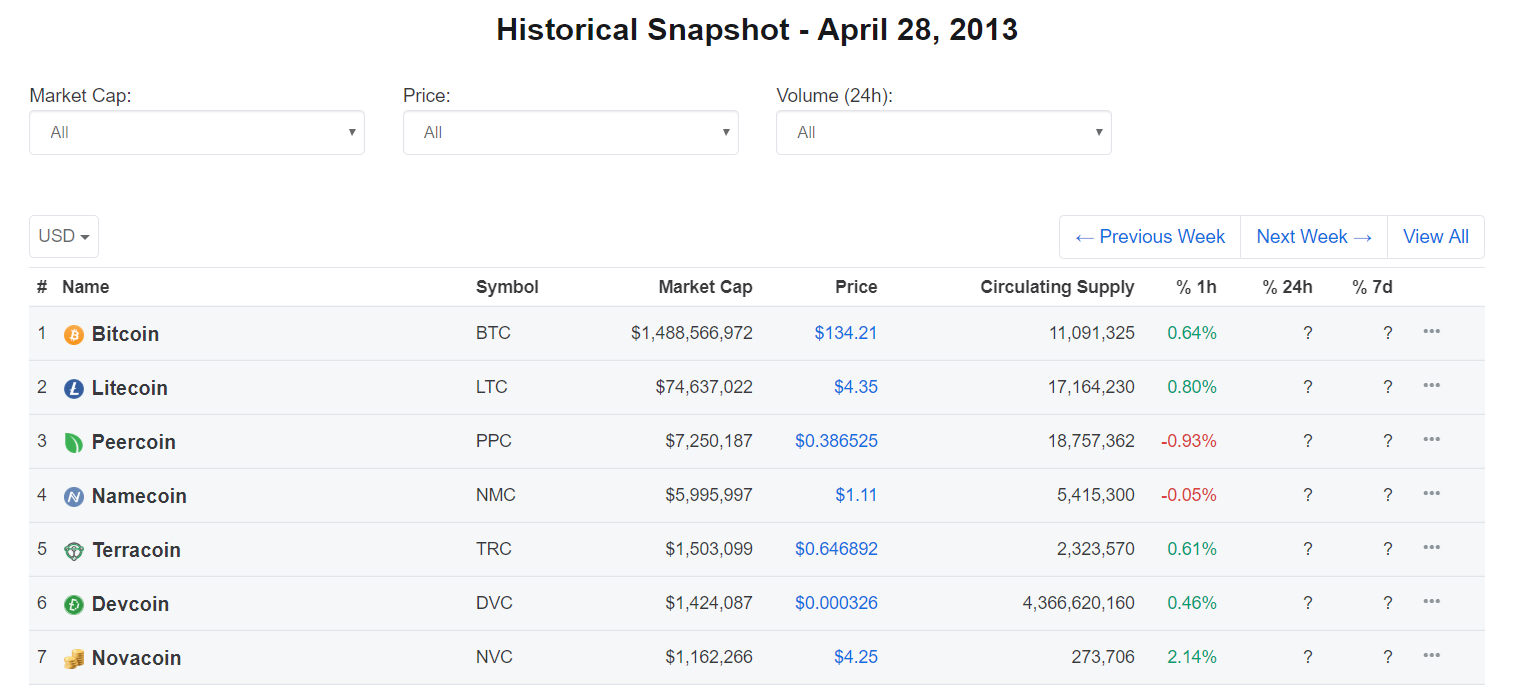1521x699 pixels.
Task: Click Peercoin's price $0.386525
Action: pos(836,441)
